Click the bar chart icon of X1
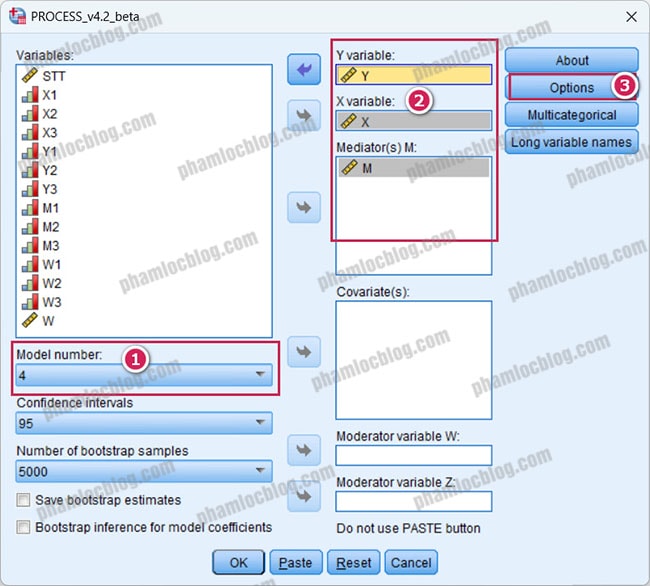The height and width of the screenshot is (586, 650). coord(30,95)
